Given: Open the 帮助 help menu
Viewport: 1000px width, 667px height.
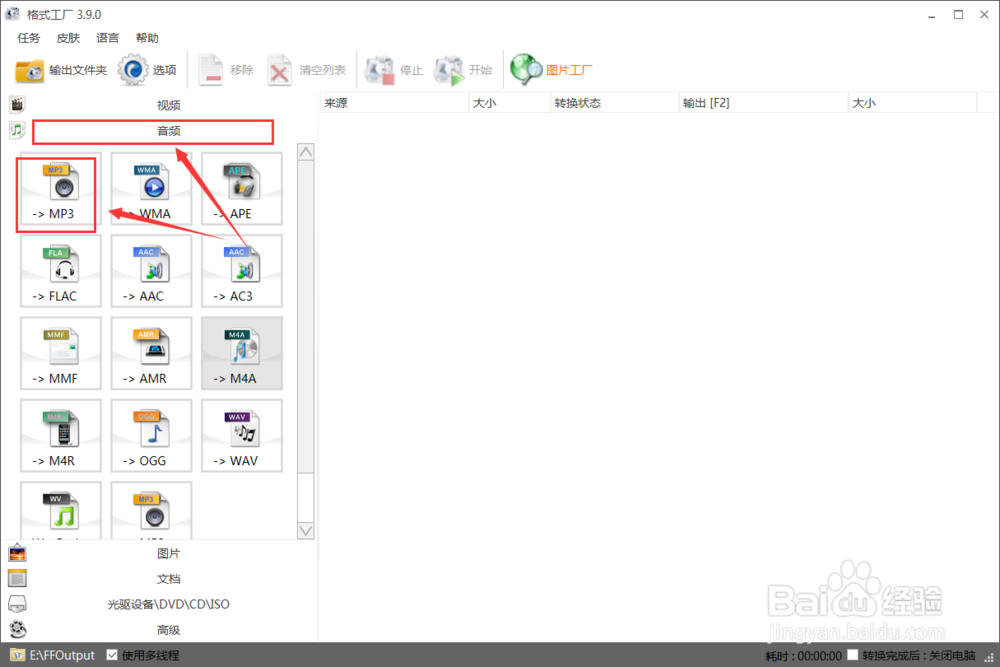Looking at the screenshot, I should pos(146,37).
